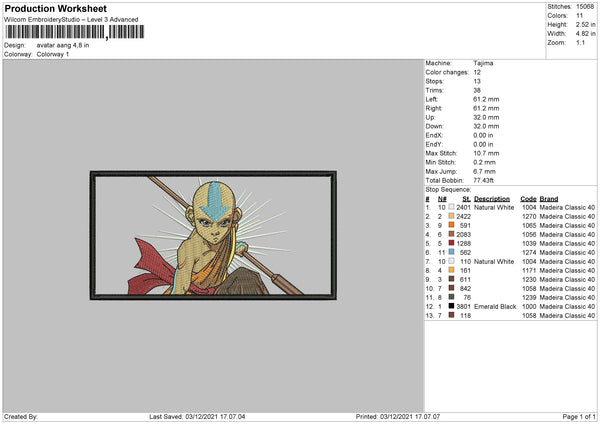600x424 pixels.
Task: Click stitch count 3801 in row 12
Action: (463, 307)
